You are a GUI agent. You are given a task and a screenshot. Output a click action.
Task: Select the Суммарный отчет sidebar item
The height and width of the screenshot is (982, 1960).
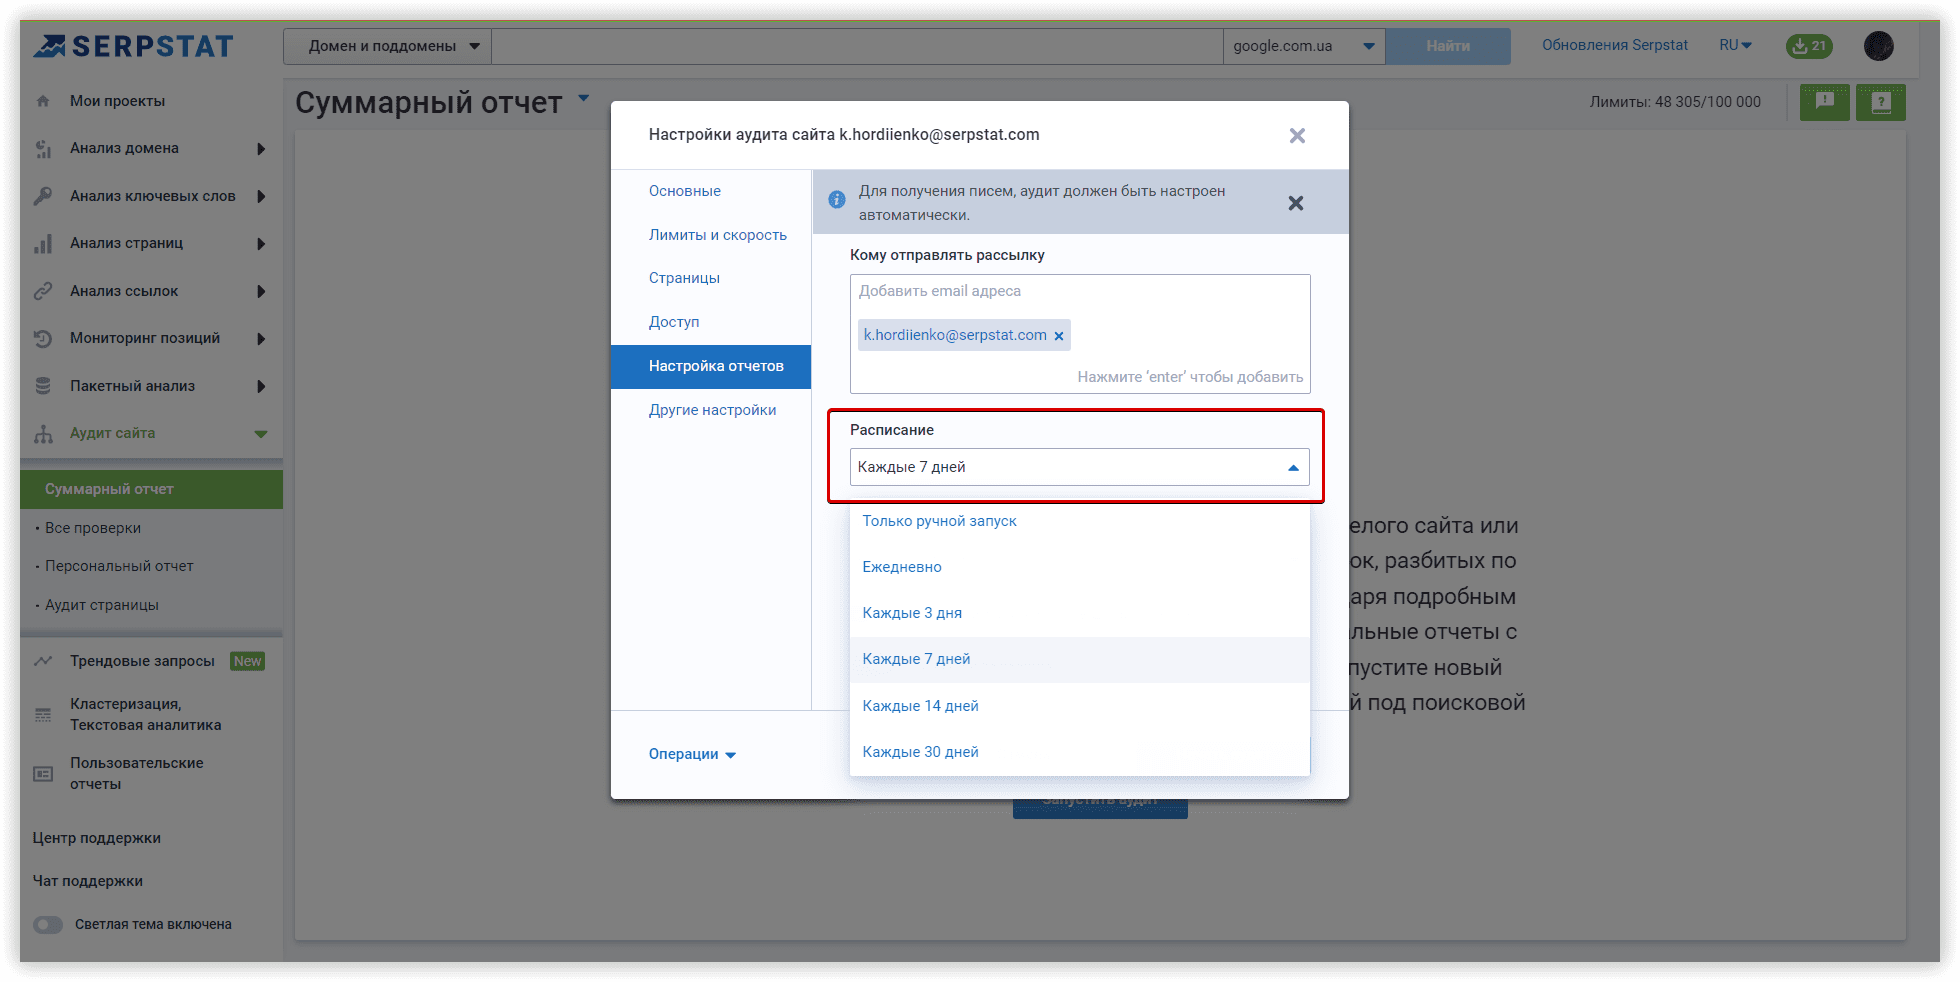pyautogui.click(x=151, y=489)
